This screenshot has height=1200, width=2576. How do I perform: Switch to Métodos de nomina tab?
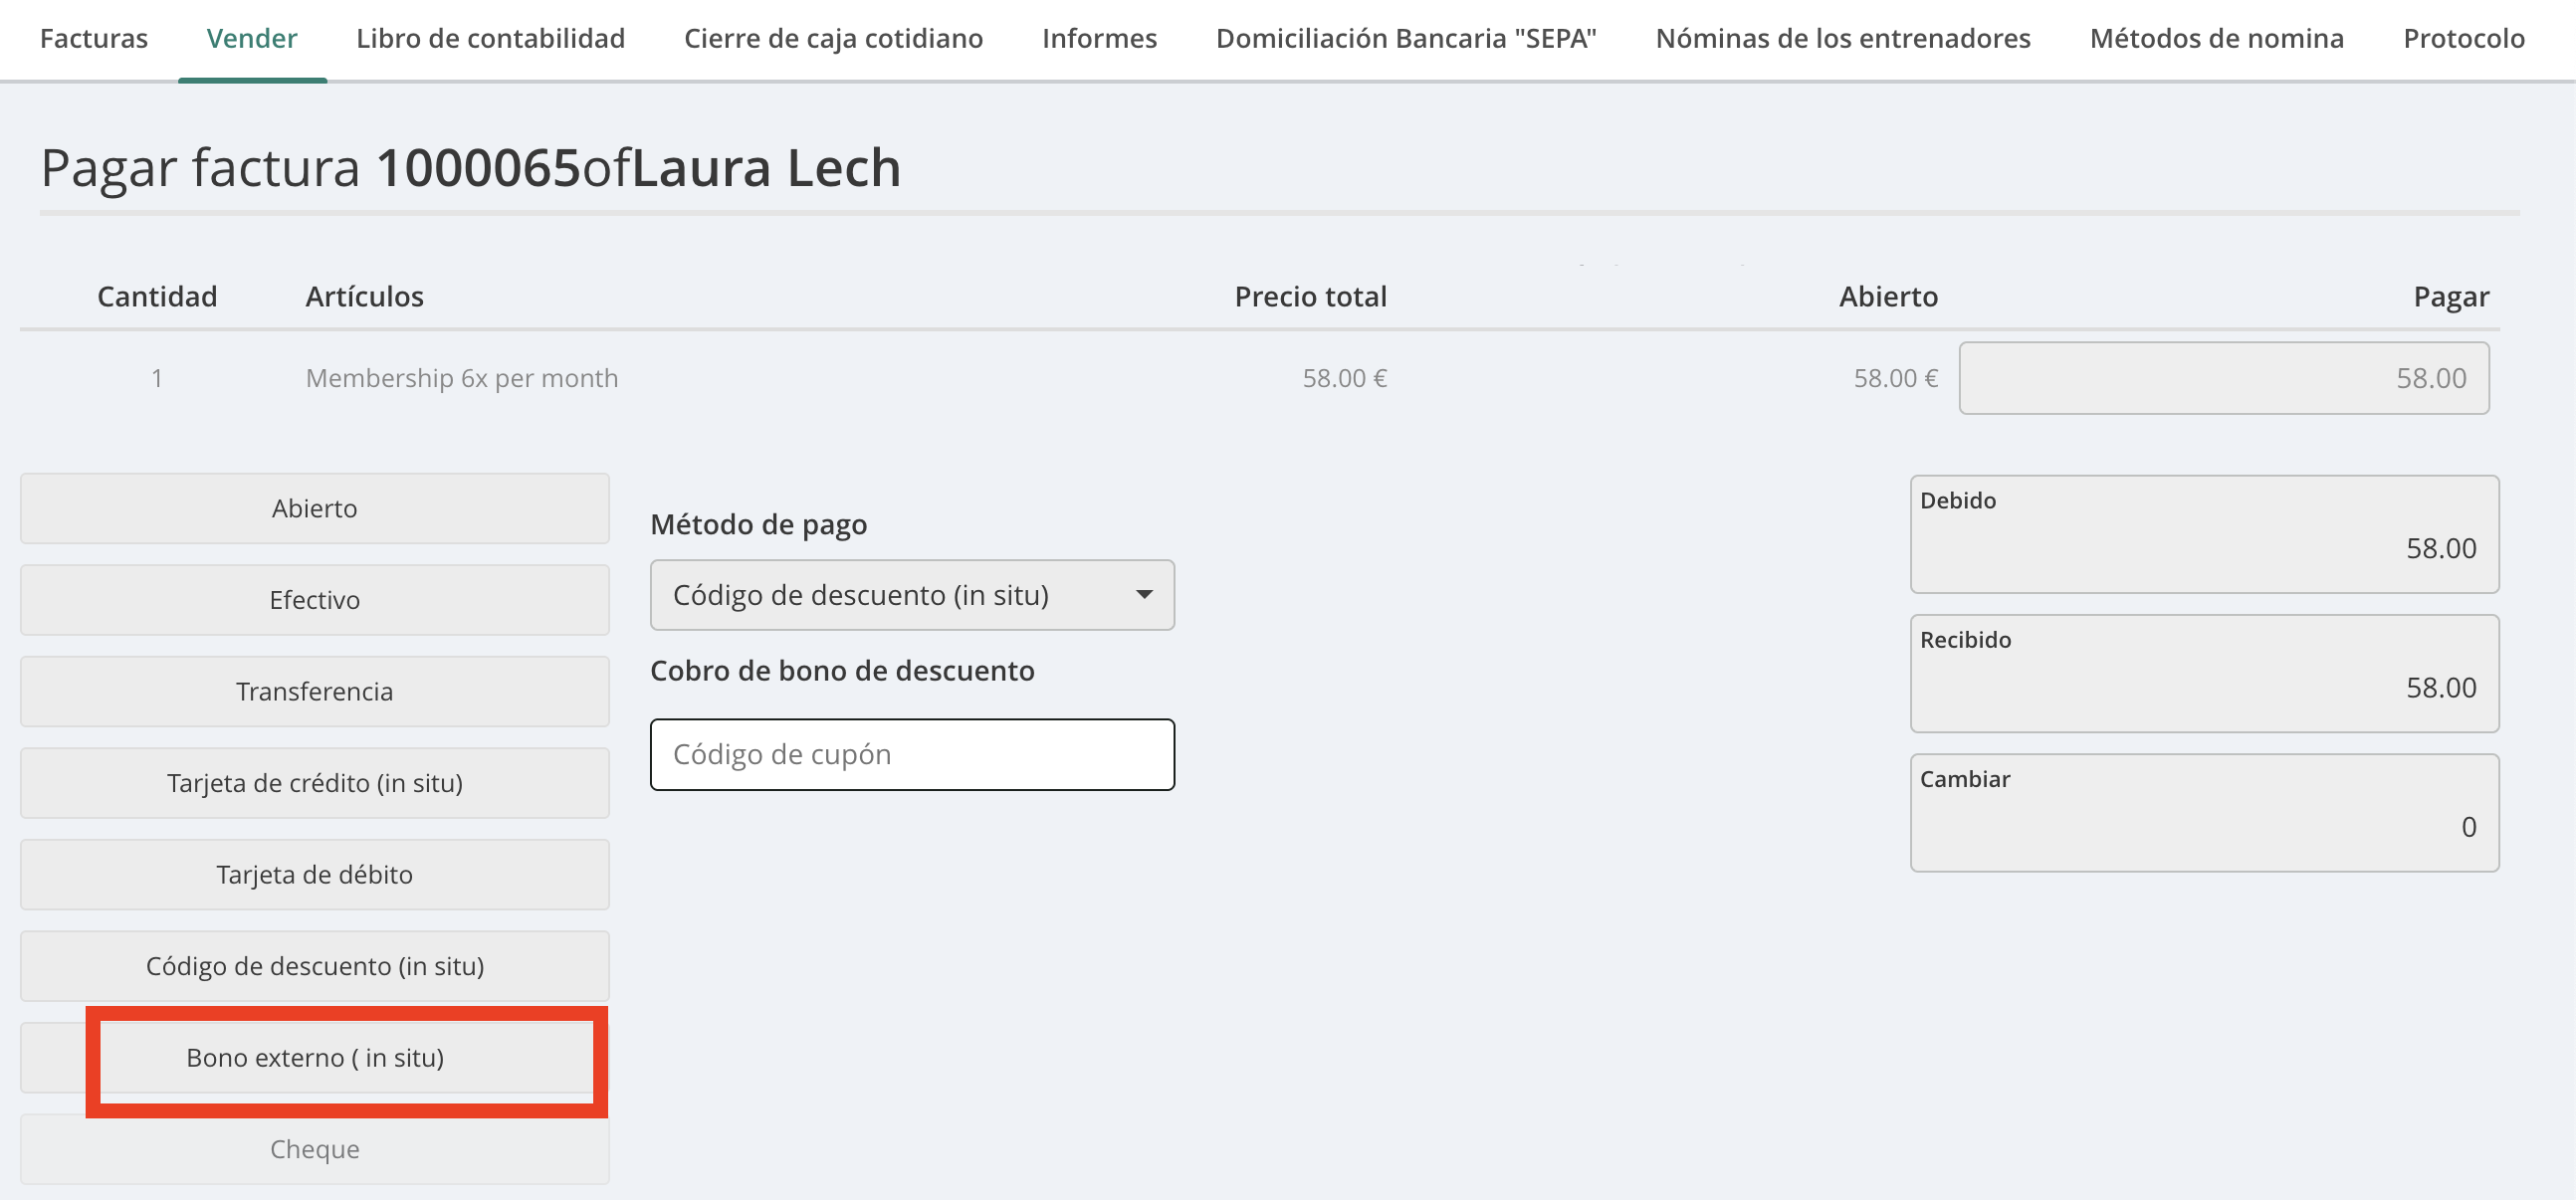point(2217,38)
